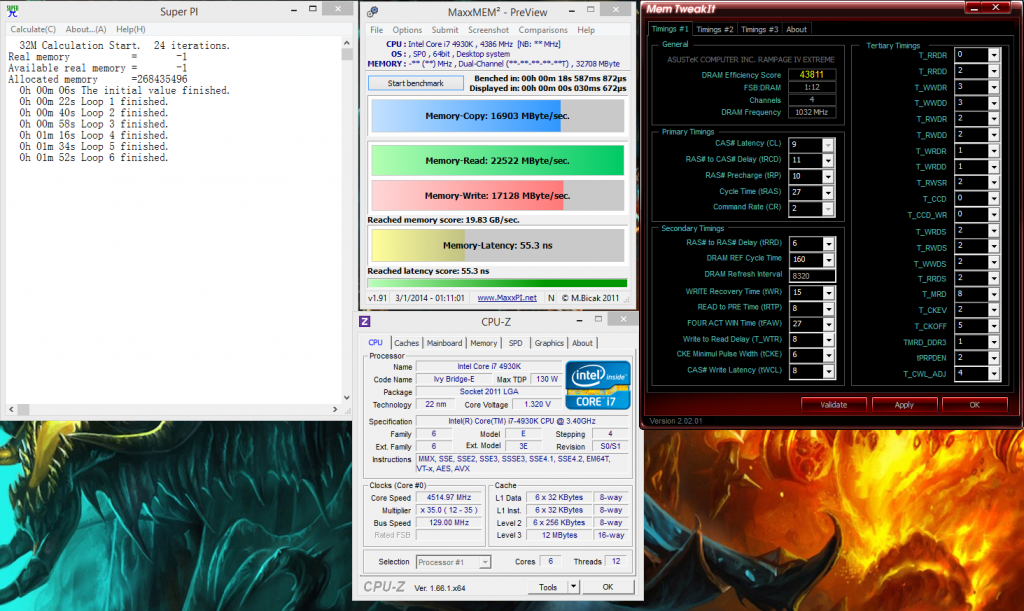
Task: Select the Mainboard tab in CPU-Z
Action: pos(445,343)
